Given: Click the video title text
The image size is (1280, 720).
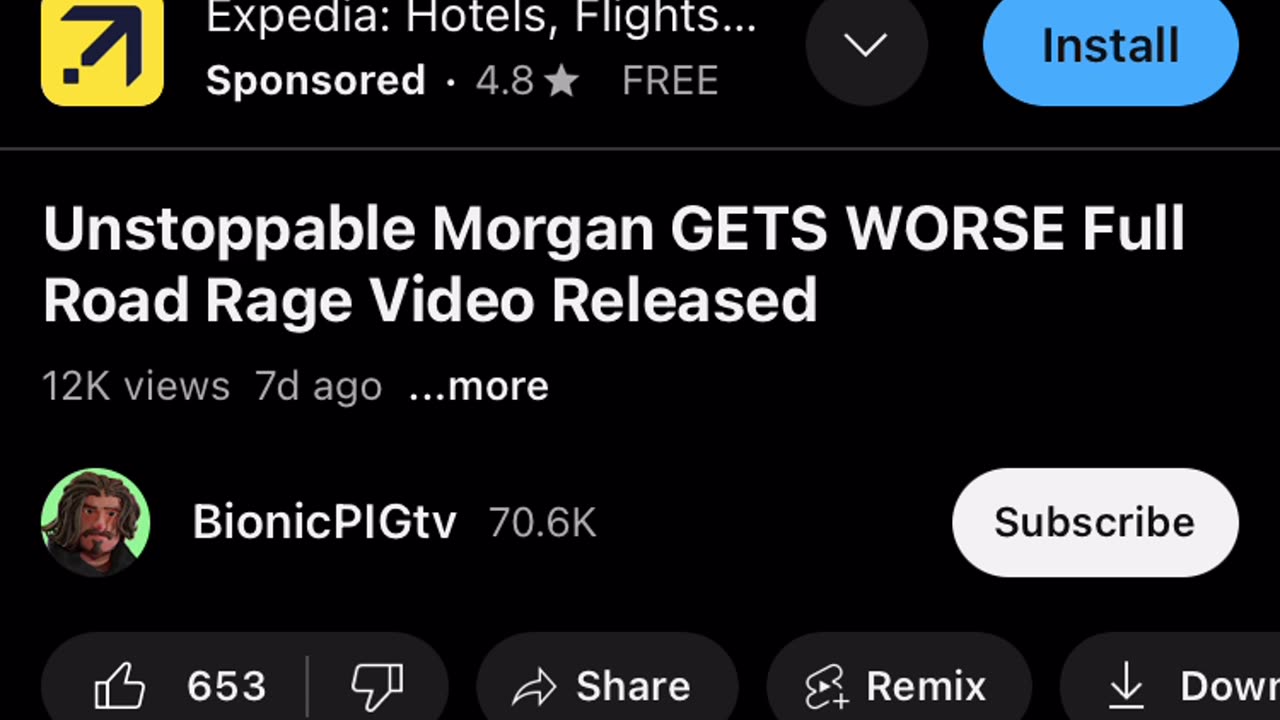Looking at the screenshot, I should coord(614,265).
